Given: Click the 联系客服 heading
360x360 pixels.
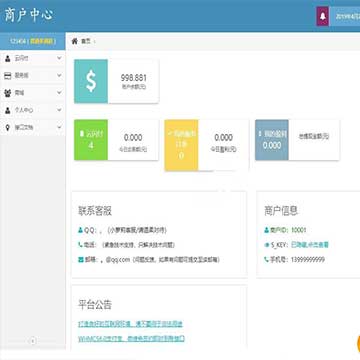Looking at the screenshot, I should point(95,211).
